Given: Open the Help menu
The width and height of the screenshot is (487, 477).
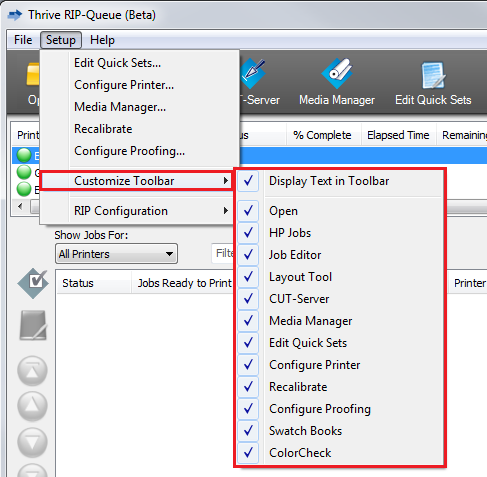Looking at the screenshot, I should point(102,40).
